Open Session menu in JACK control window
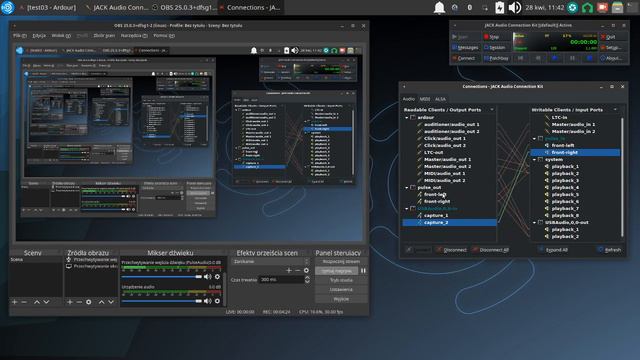 pos(496,47)
